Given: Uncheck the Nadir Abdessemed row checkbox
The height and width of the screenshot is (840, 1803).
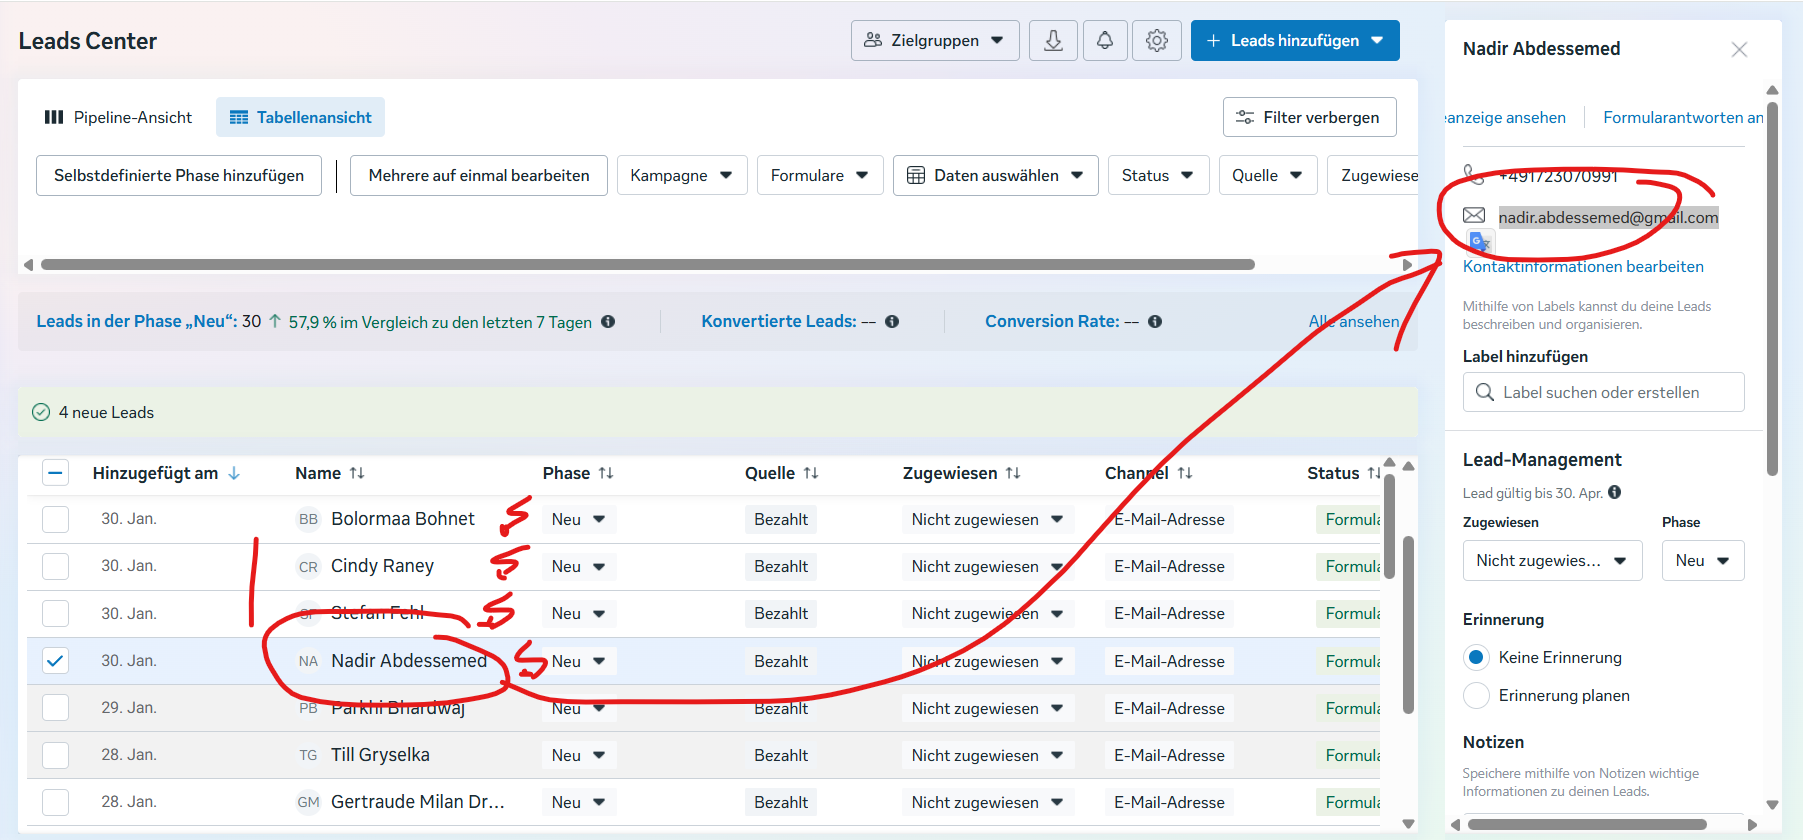Looking at the screenshot, I should pyautogui.click(x=56, y=661).
